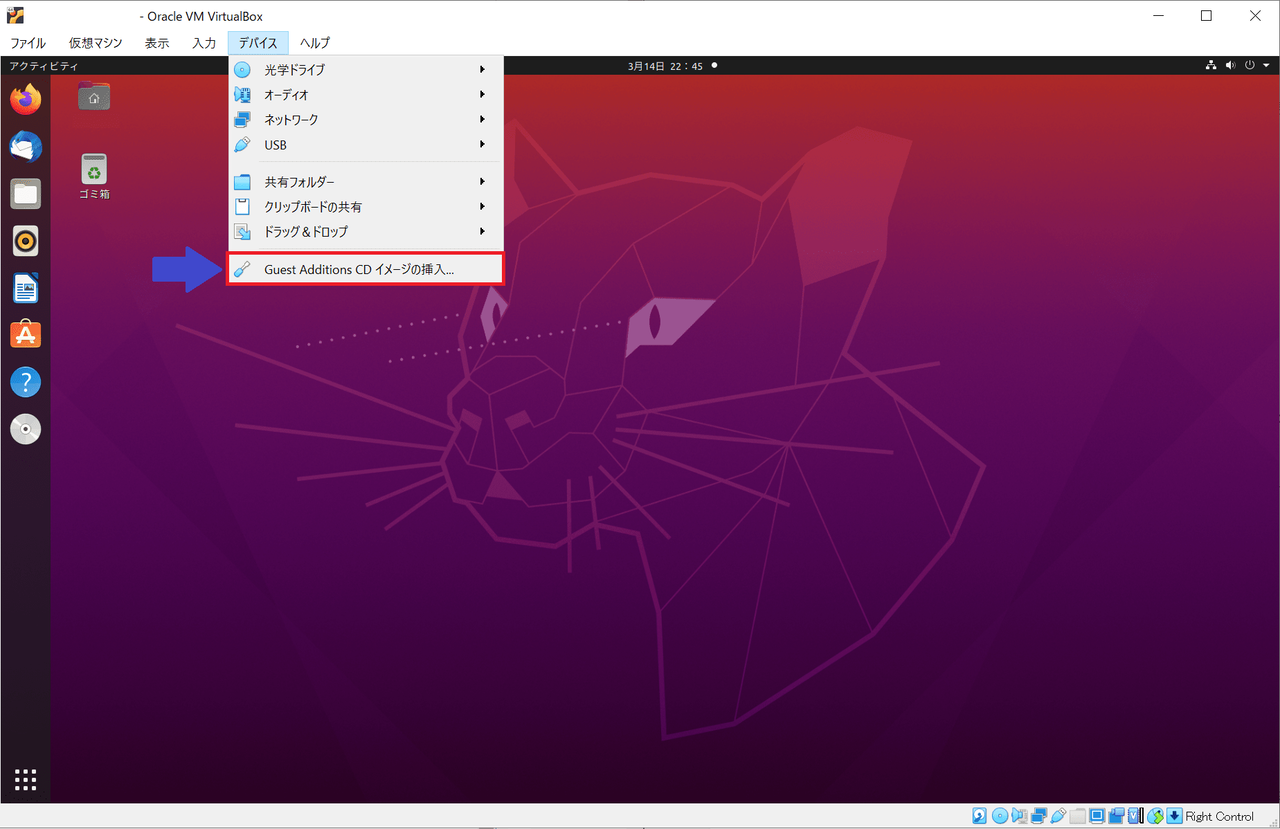Click the mounted disc icon in dock
Viewport: 1280px width, 829px height.
25,429
